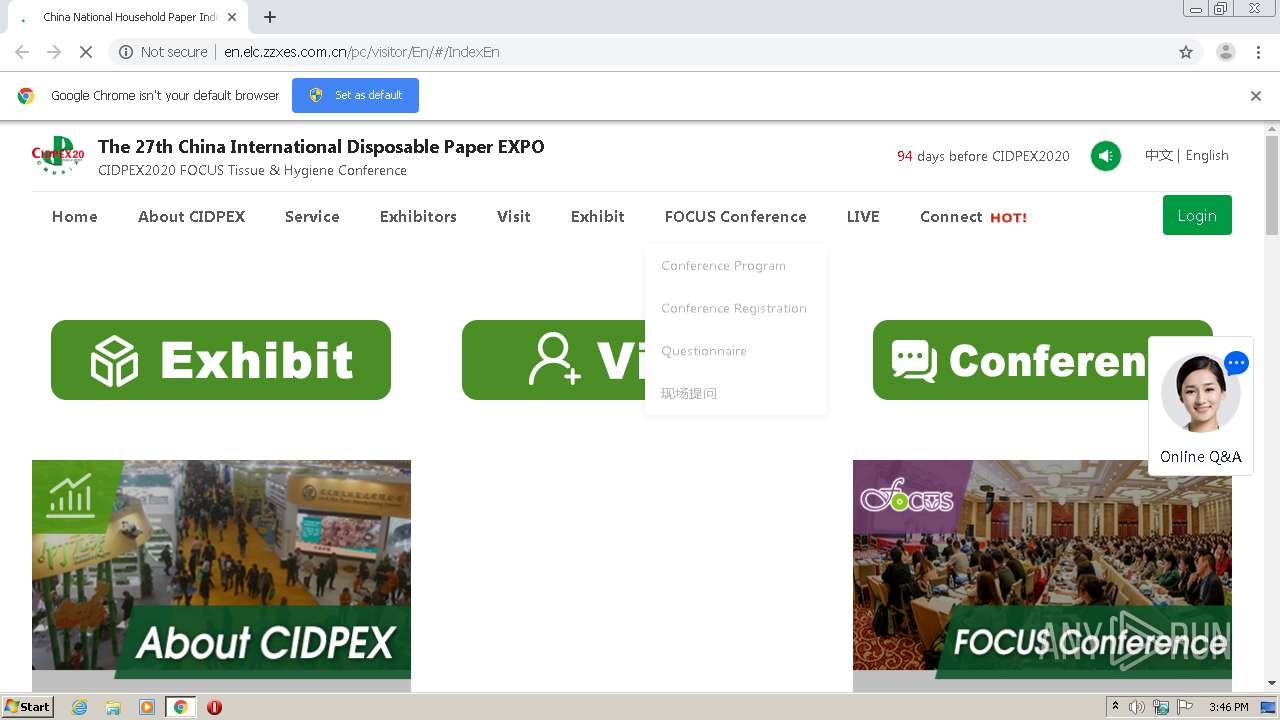
Task: Click the Chrome taskbar icon
Action: (x=180, y=707)
